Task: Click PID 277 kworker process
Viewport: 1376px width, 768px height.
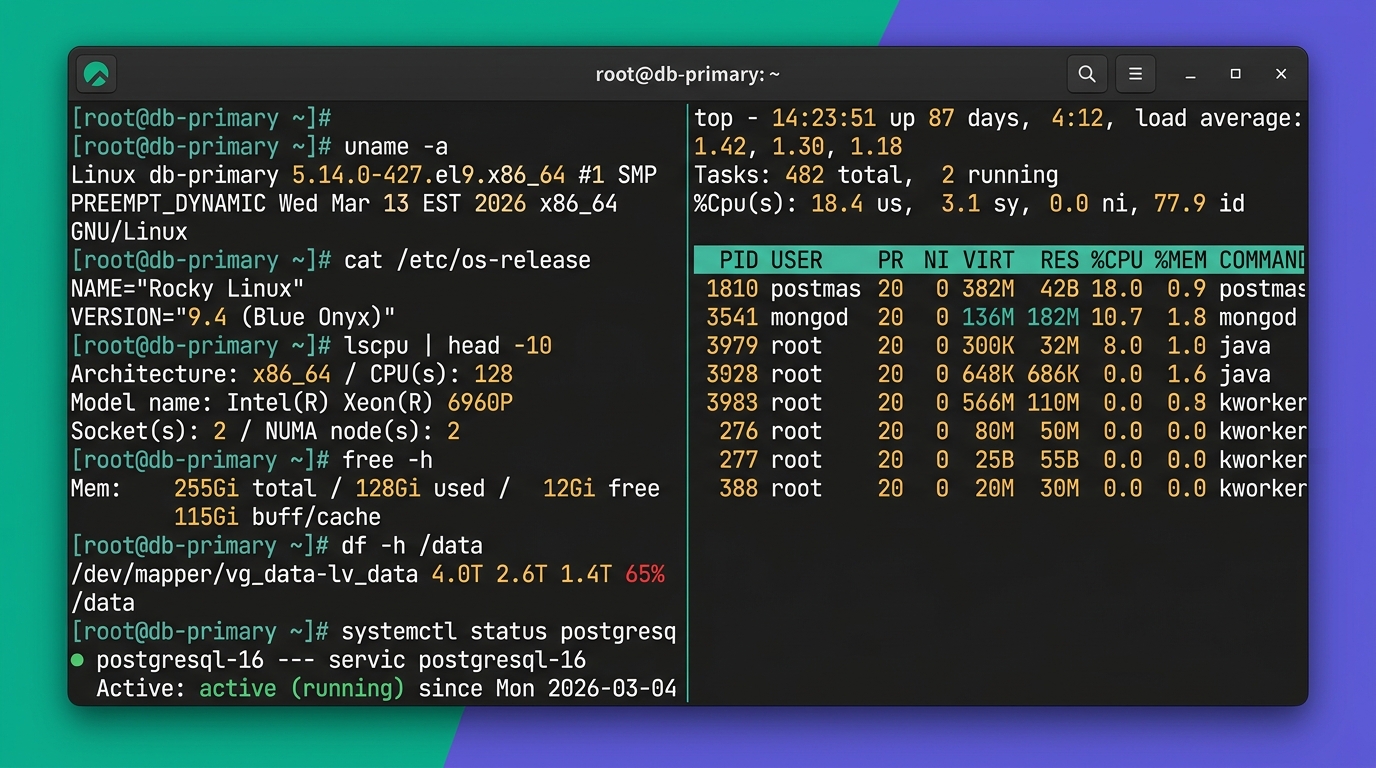Action: coord(739,460)
